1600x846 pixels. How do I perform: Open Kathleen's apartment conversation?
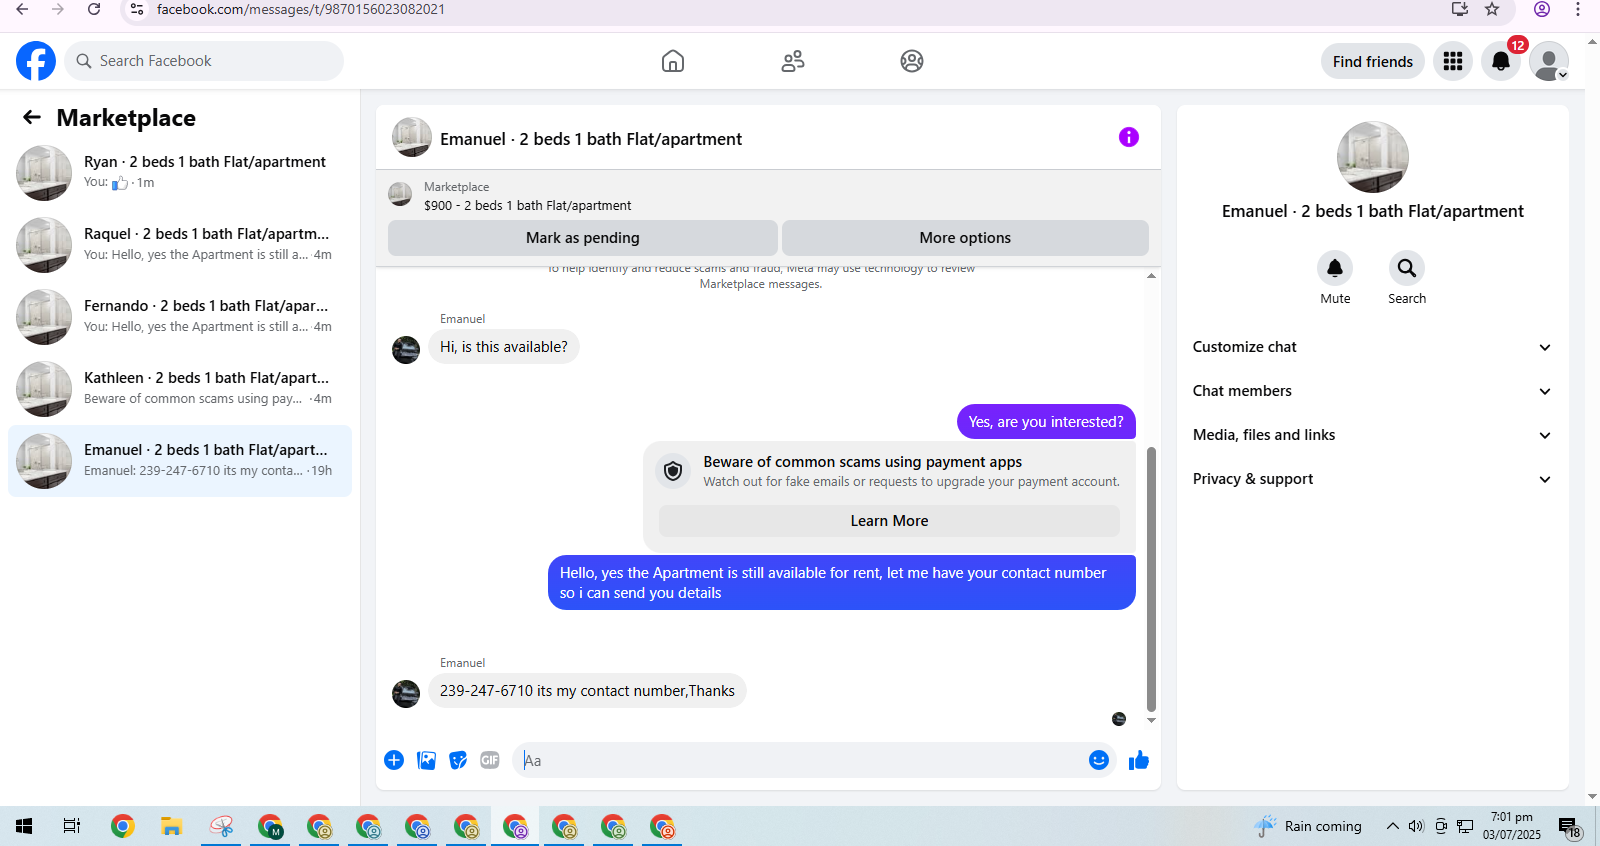click(x=180, y=389)
